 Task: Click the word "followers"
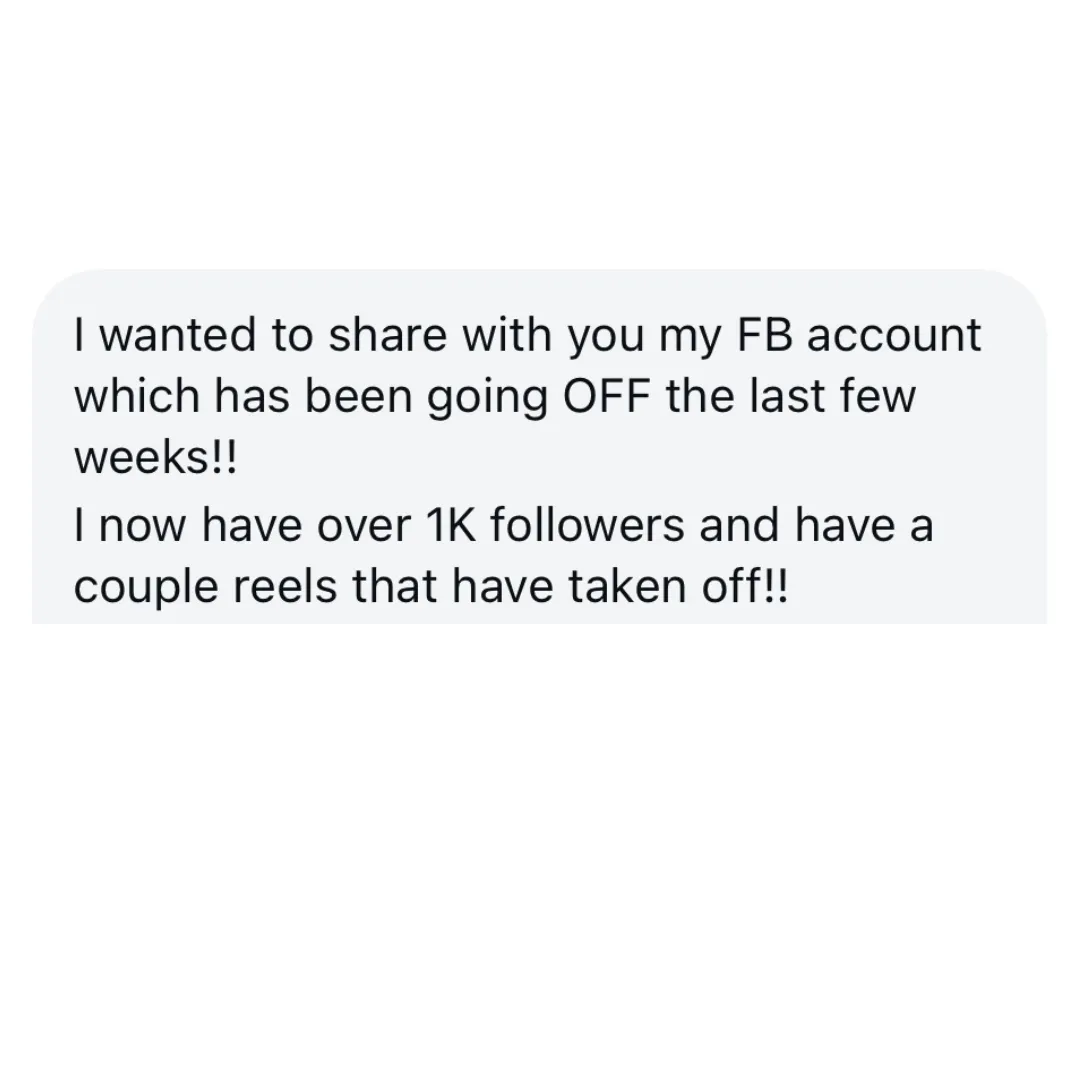[x=588, y=524]
